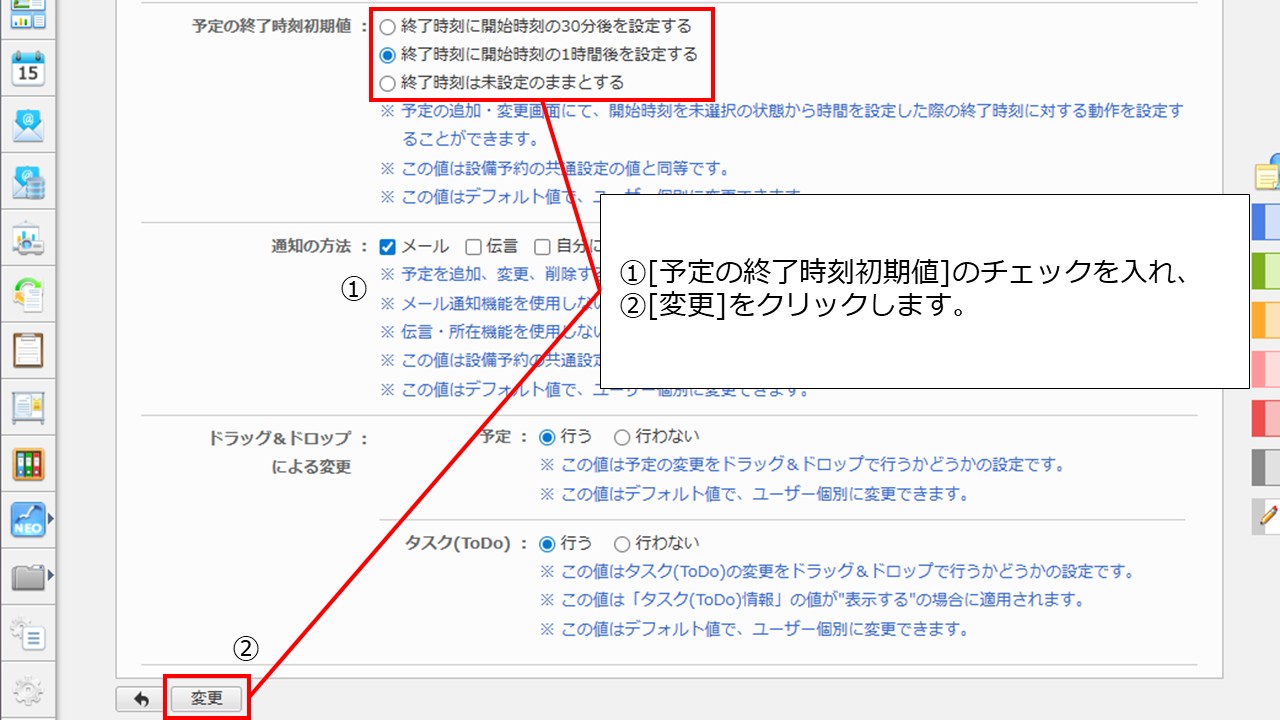Pick the red color tab on right
1280x720 pixels.
pos(1266,418)
